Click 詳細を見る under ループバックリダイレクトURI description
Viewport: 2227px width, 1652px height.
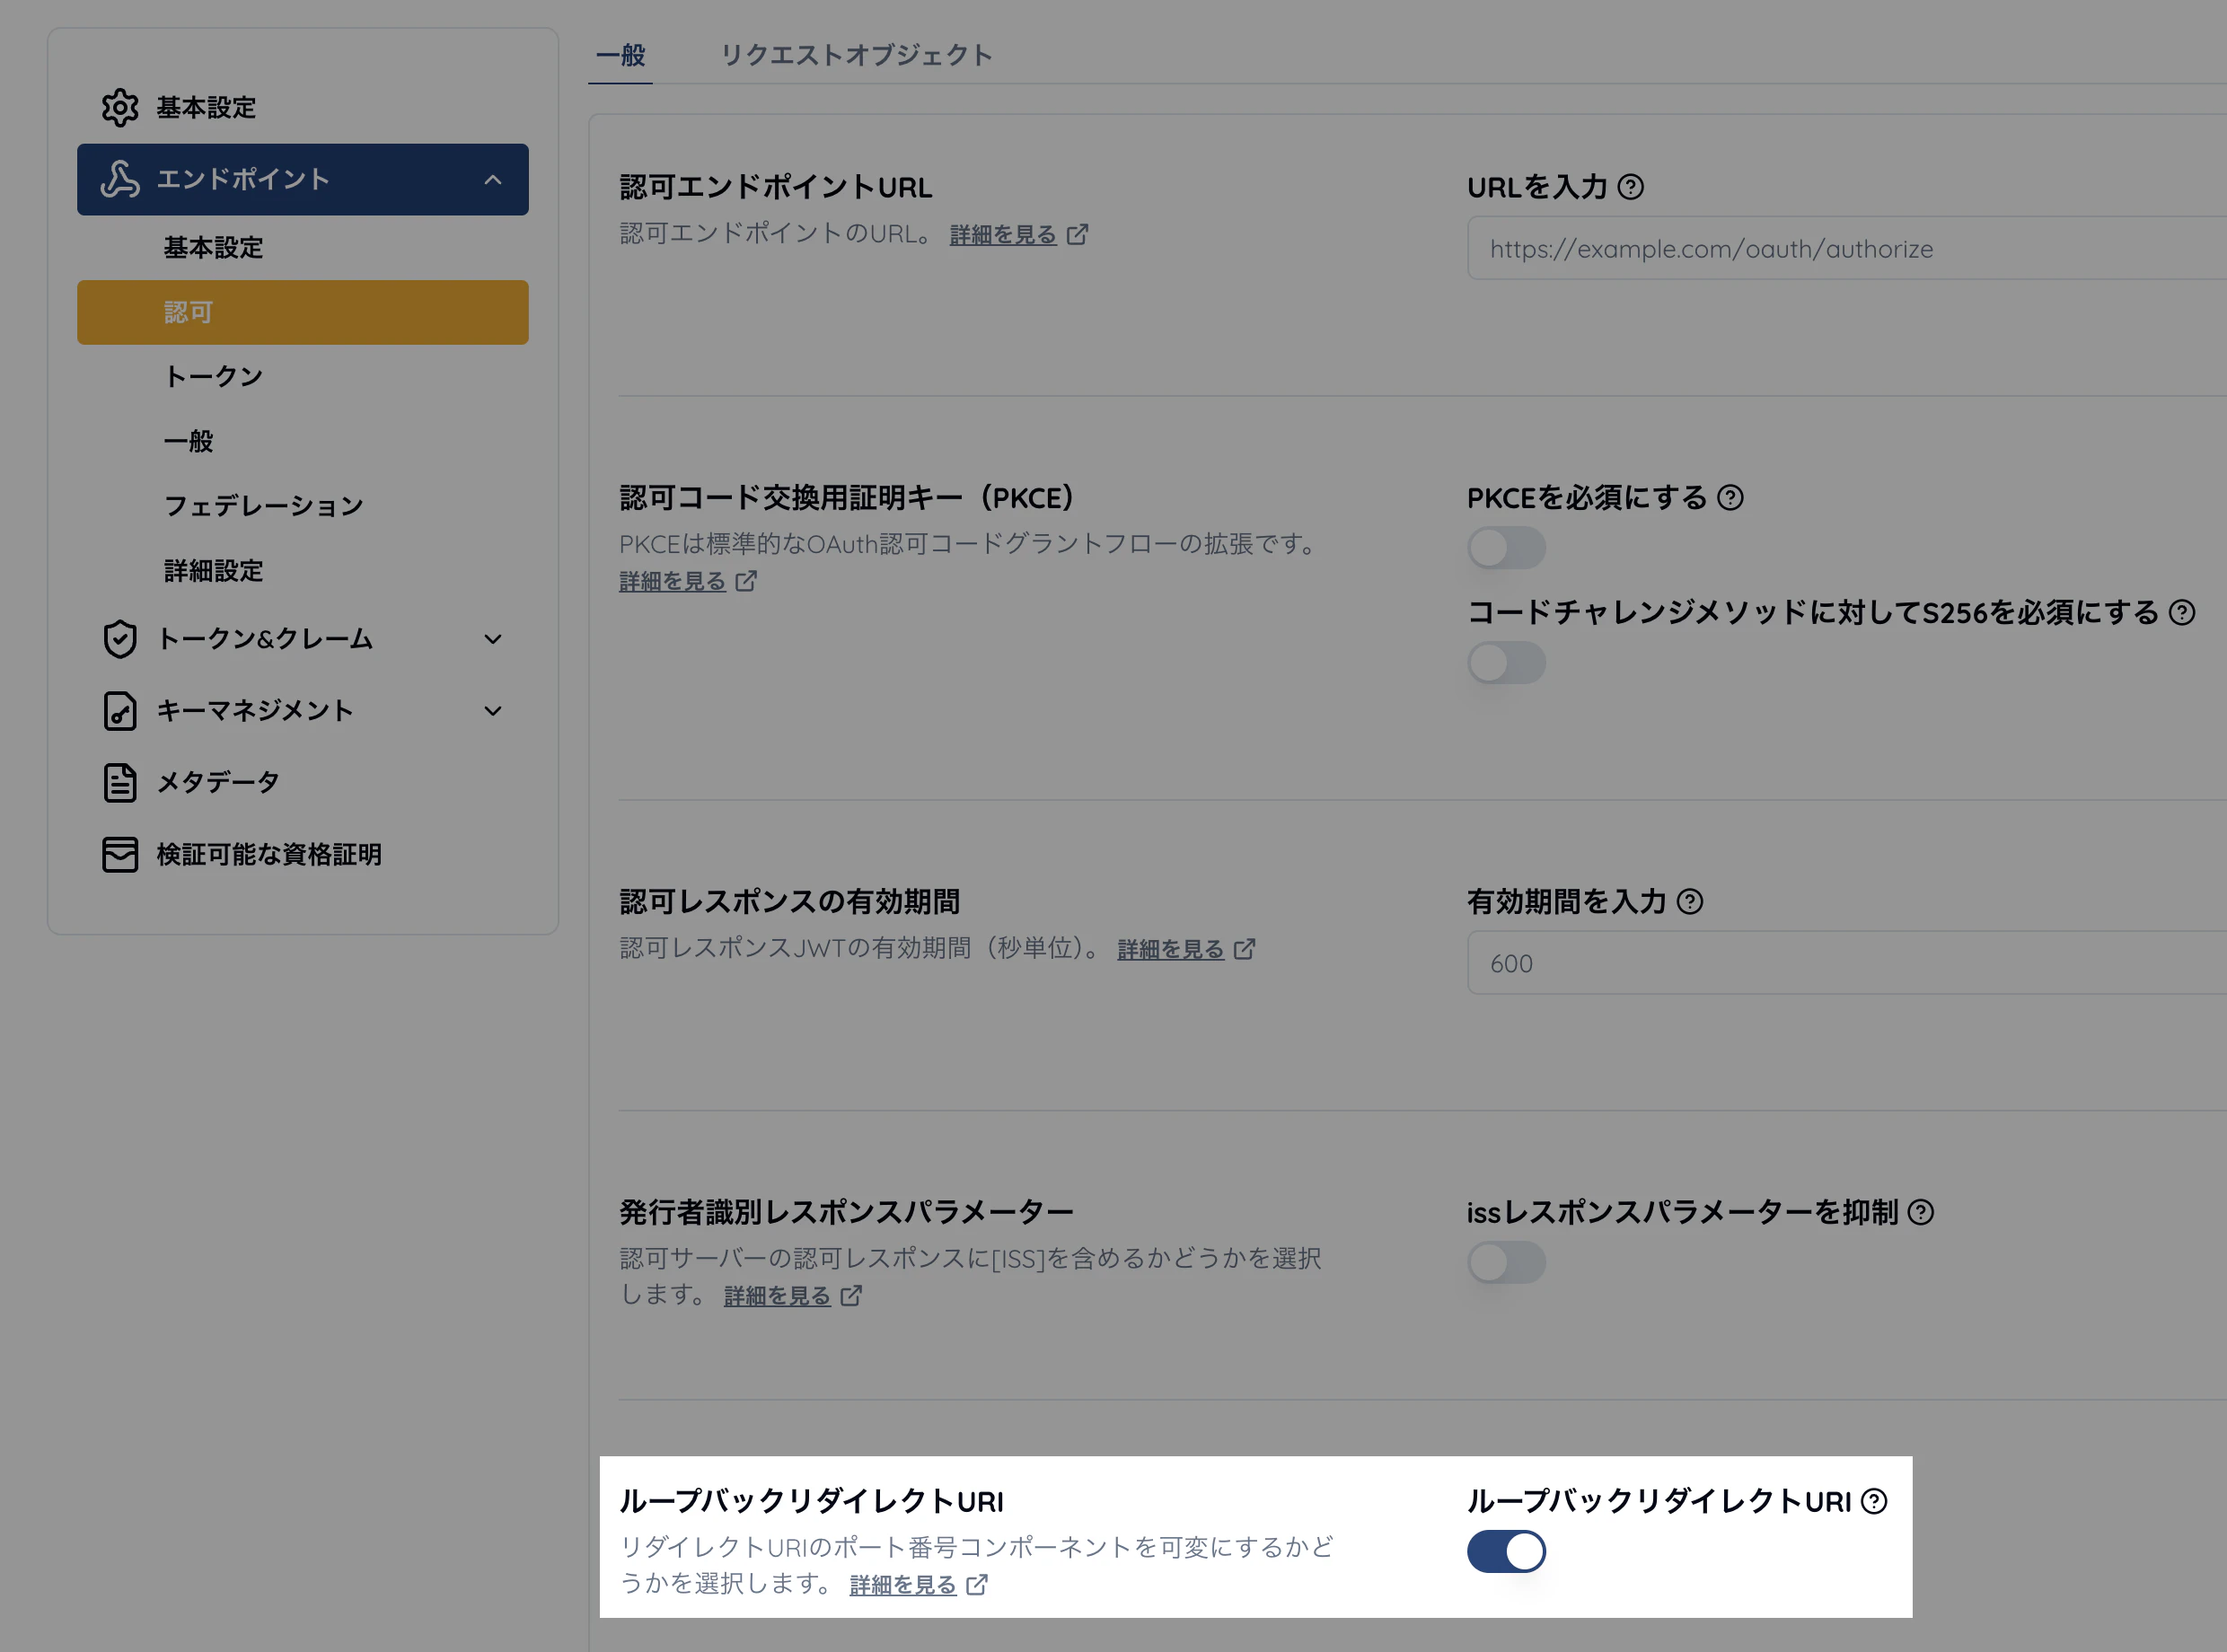tap(903, 1585)
